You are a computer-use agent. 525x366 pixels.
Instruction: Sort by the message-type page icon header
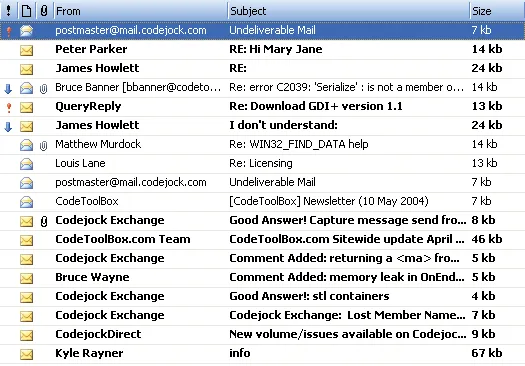[26, 11]
